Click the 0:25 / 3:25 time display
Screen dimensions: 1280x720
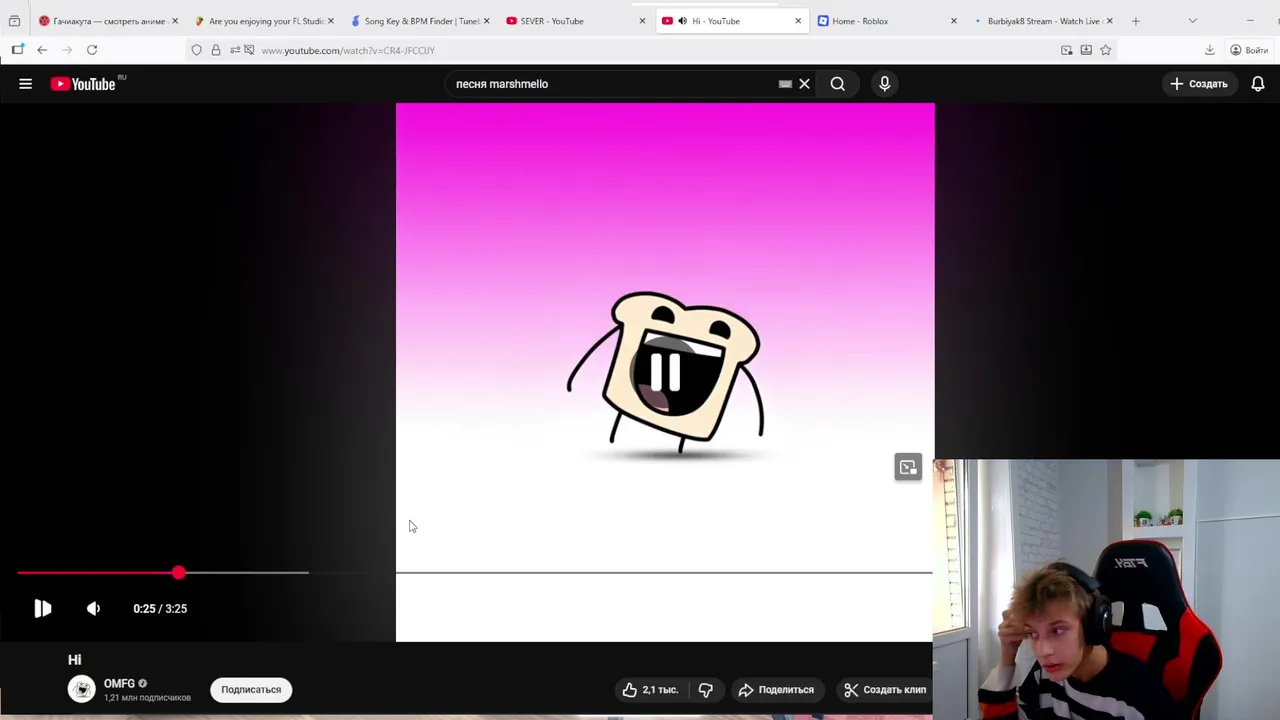[160, 608]
